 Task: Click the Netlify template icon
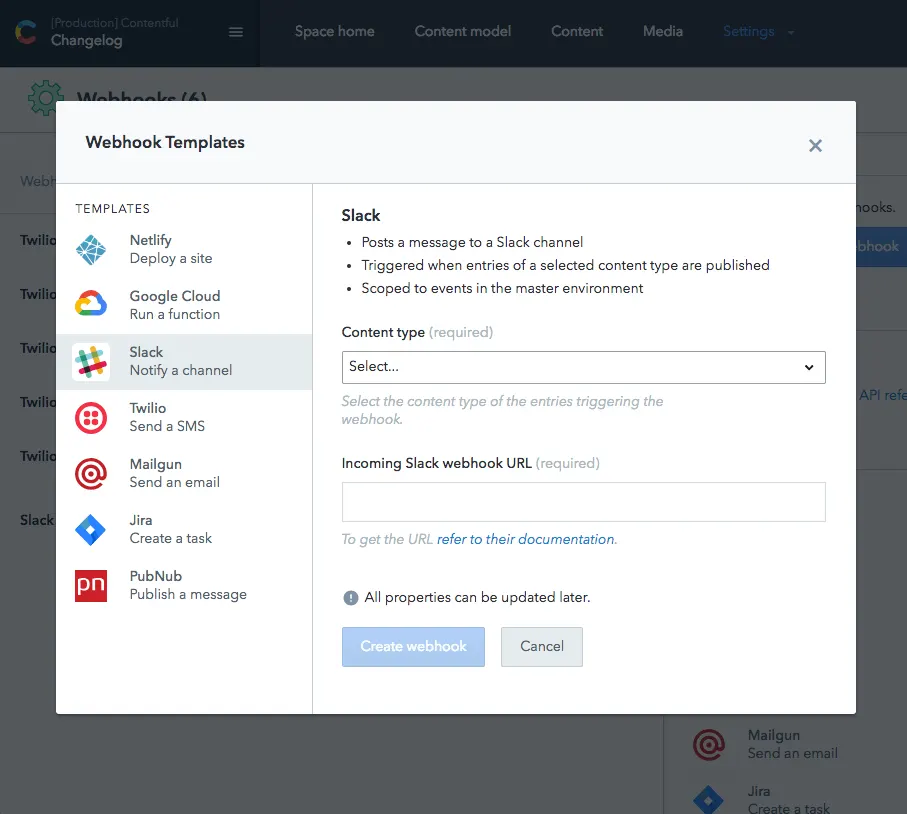coord(91,249)
